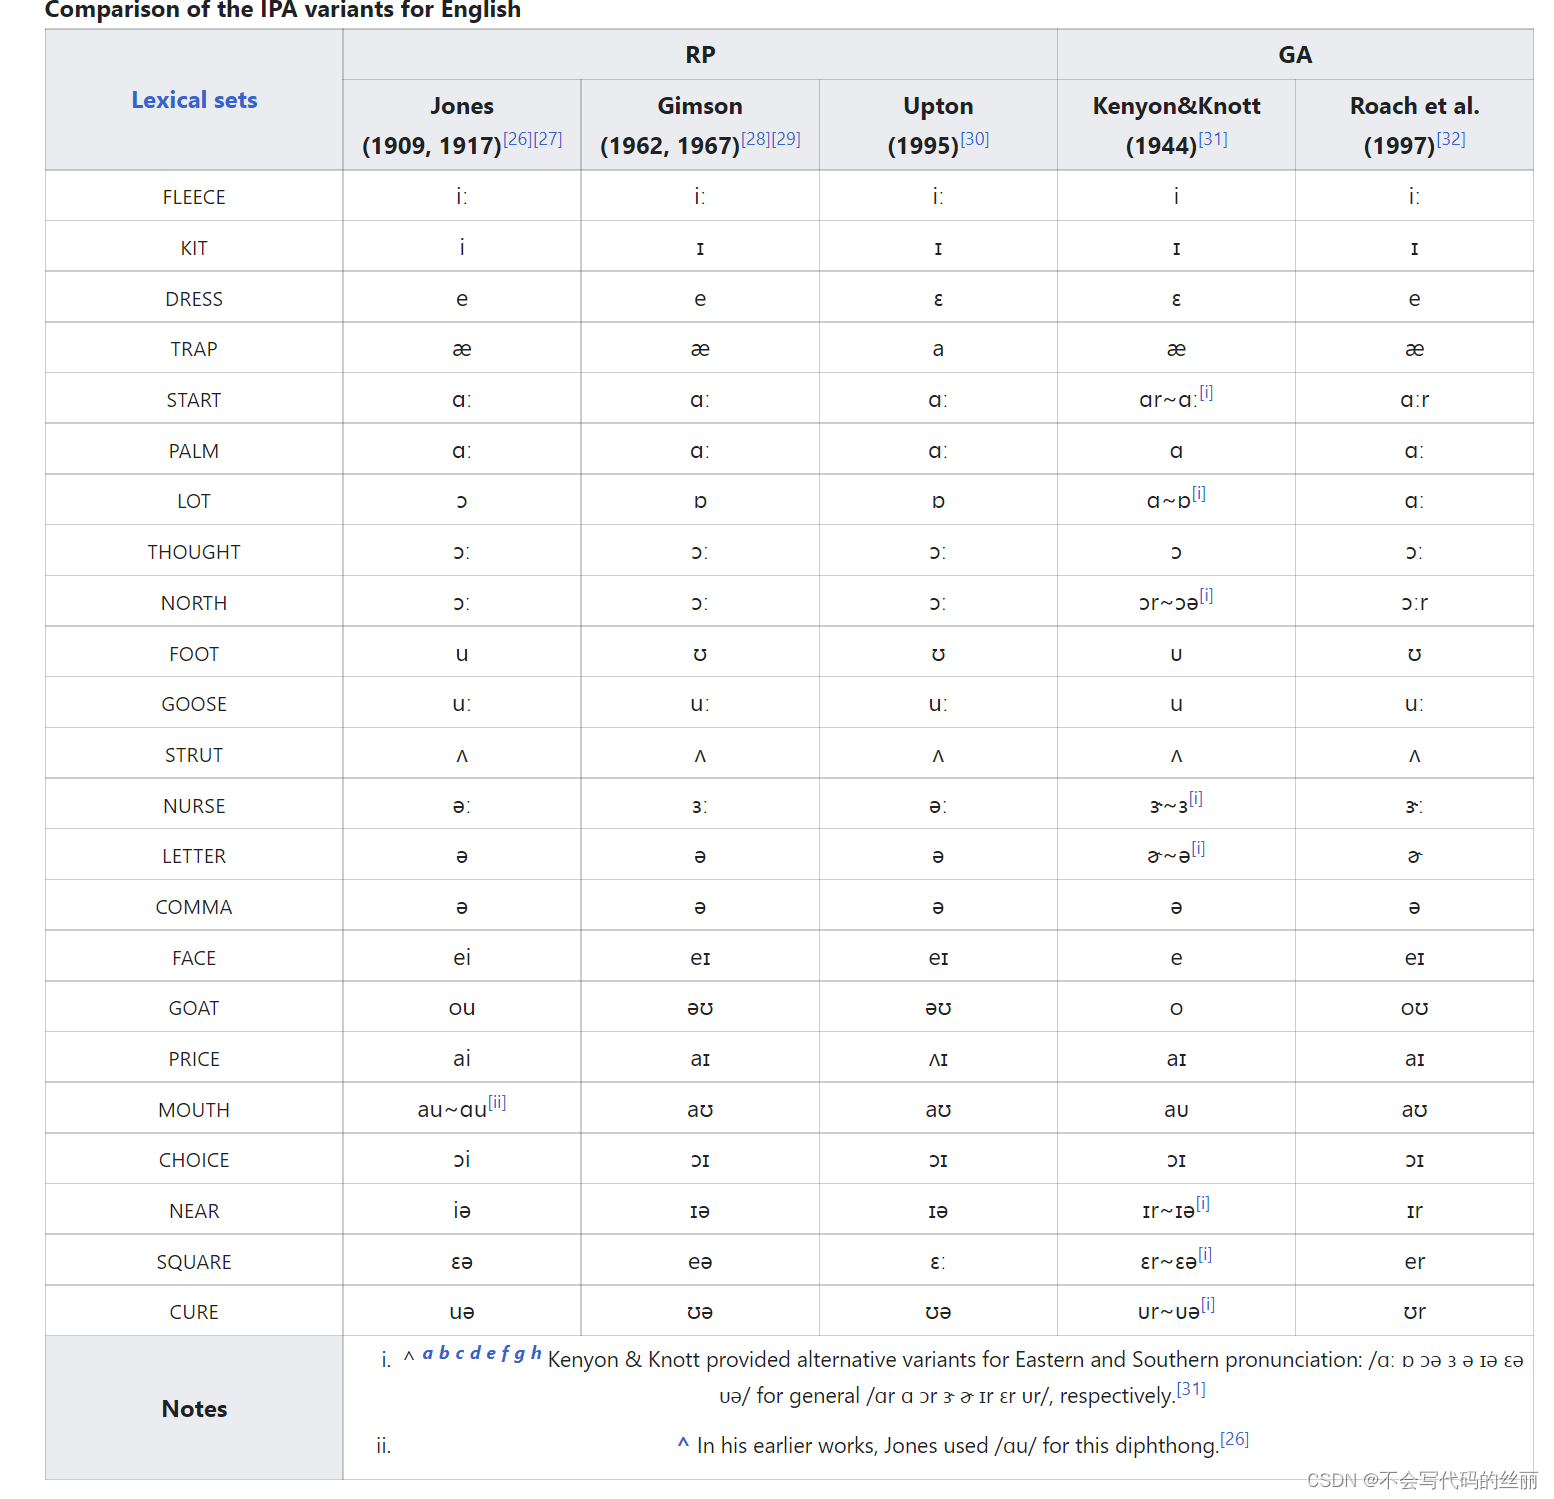Select the 'STRUT' row label
The height and width of the screenshot is (1499, 1554).
click(194, 755)
